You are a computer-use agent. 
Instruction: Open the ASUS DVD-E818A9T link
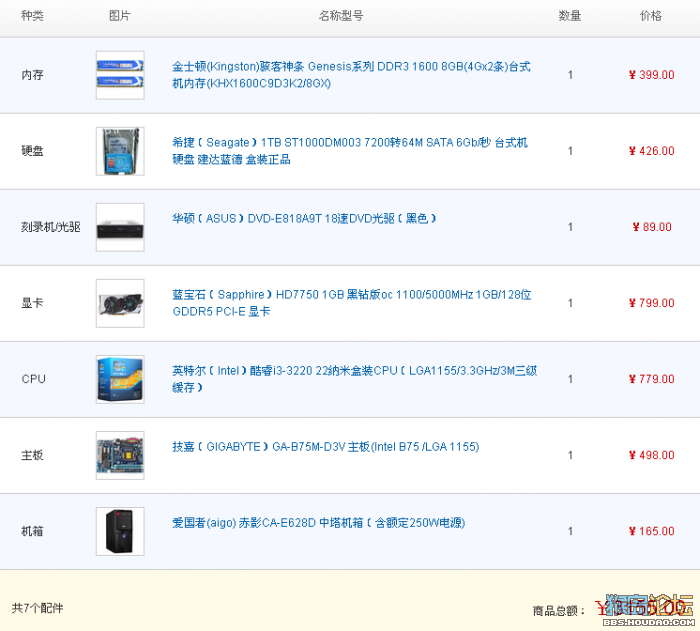(304, 219)
